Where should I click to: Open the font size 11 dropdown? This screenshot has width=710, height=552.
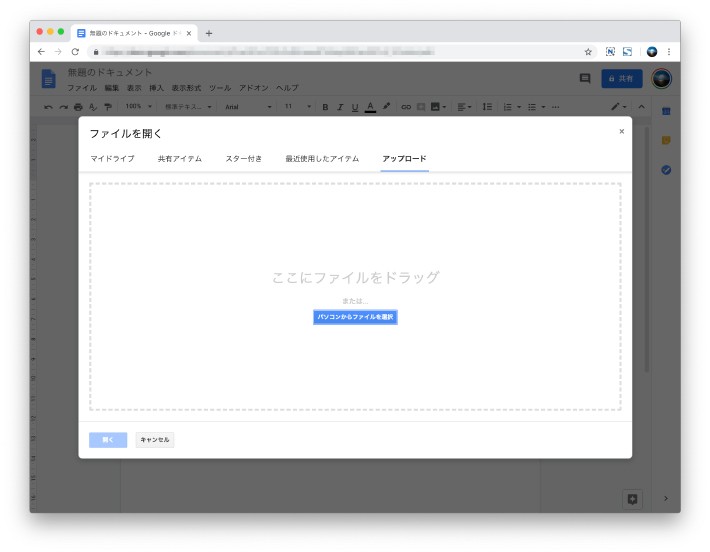click(x=297, y=106)
